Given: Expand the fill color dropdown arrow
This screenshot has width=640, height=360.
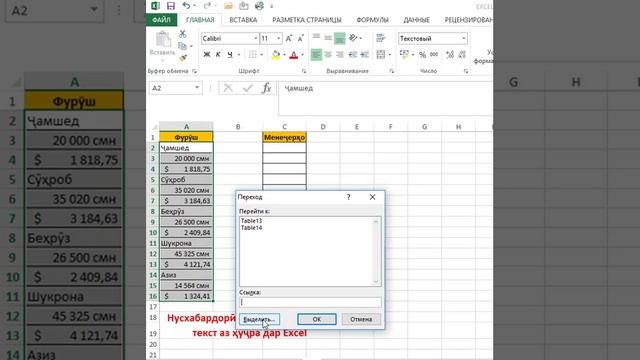Looking at the screenshot, I should pyautogui.click(x=284, y=54).
